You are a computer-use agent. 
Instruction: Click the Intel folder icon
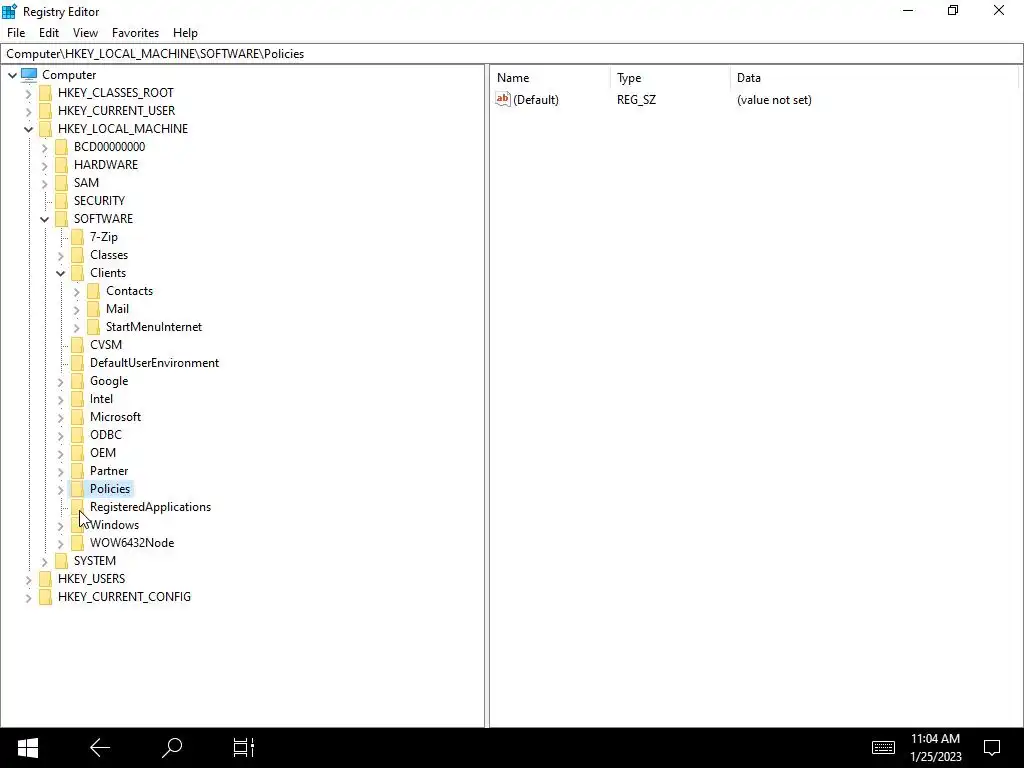78,398
